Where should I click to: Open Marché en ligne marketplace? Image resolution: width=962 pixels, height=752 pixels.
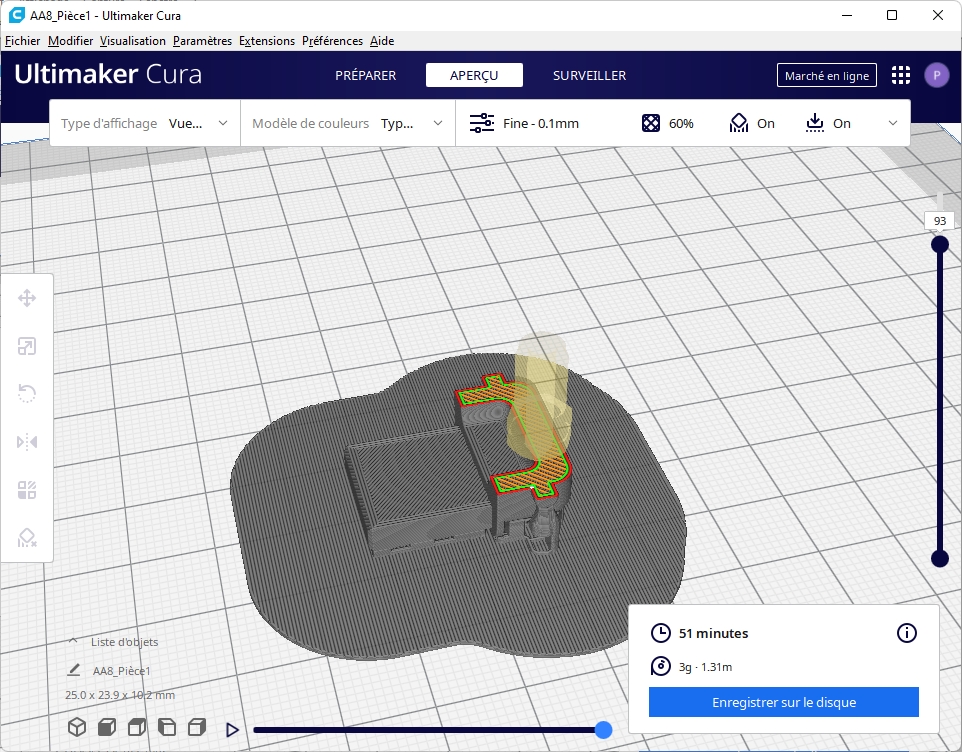pyautogui.click(x=826, y=75)
